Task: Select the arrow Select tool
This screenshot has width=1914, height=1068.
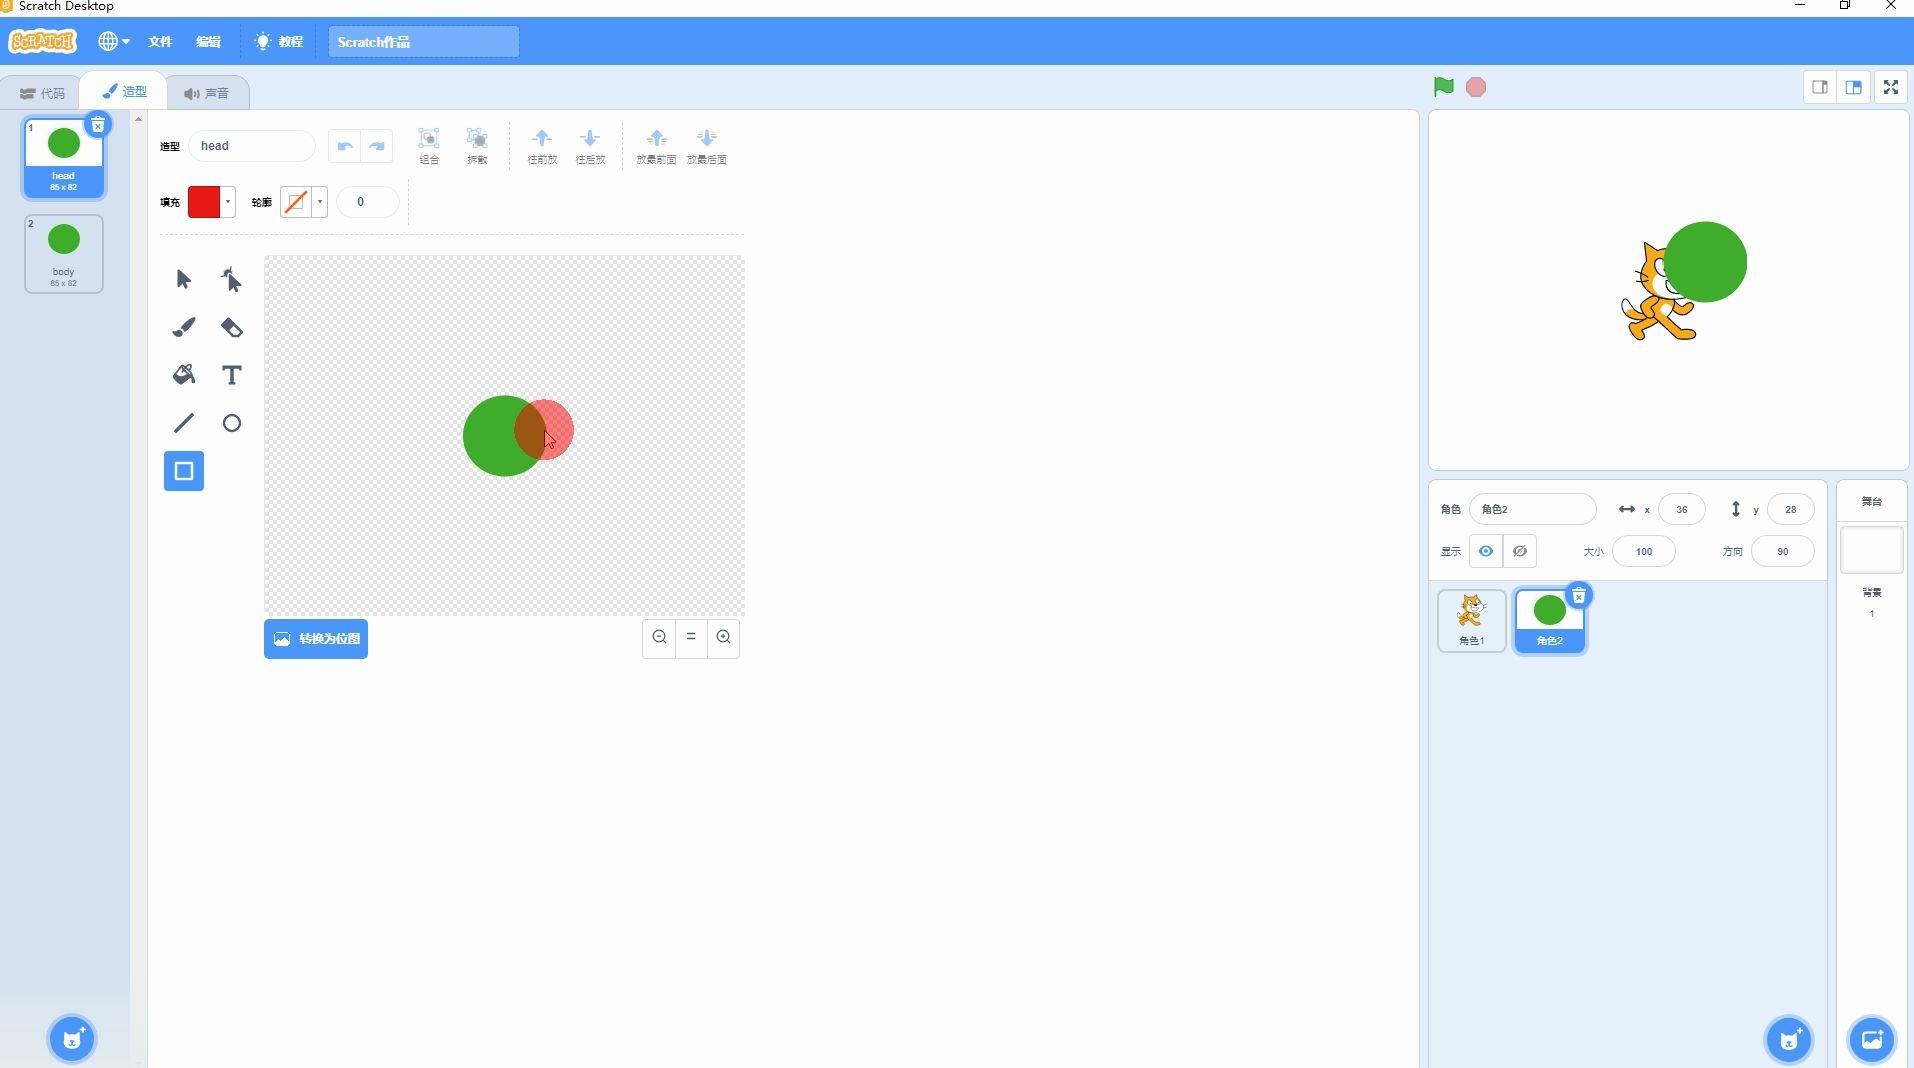Action: pos(184,279)
